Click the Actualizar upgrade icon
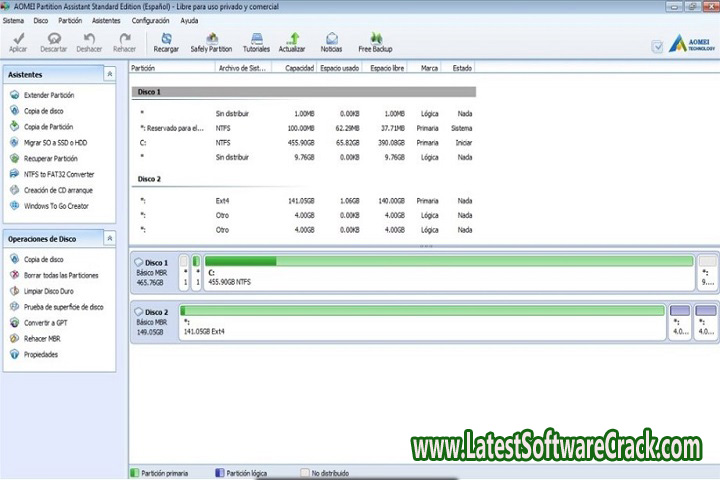The height and width of the screenshot is (480, 720). (x=292, y=38)
